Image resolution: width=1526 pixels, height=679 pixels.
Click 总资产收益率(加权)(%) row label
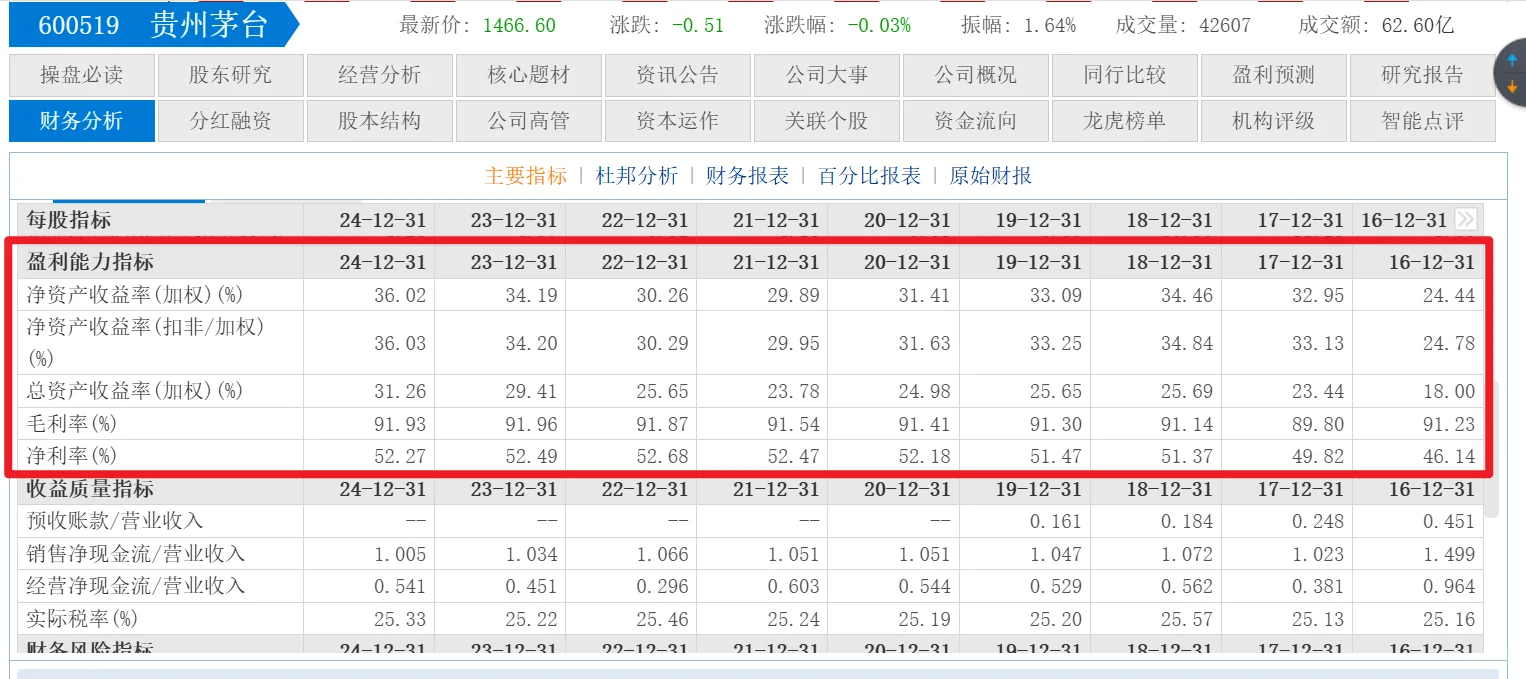[x=135, y=390]
